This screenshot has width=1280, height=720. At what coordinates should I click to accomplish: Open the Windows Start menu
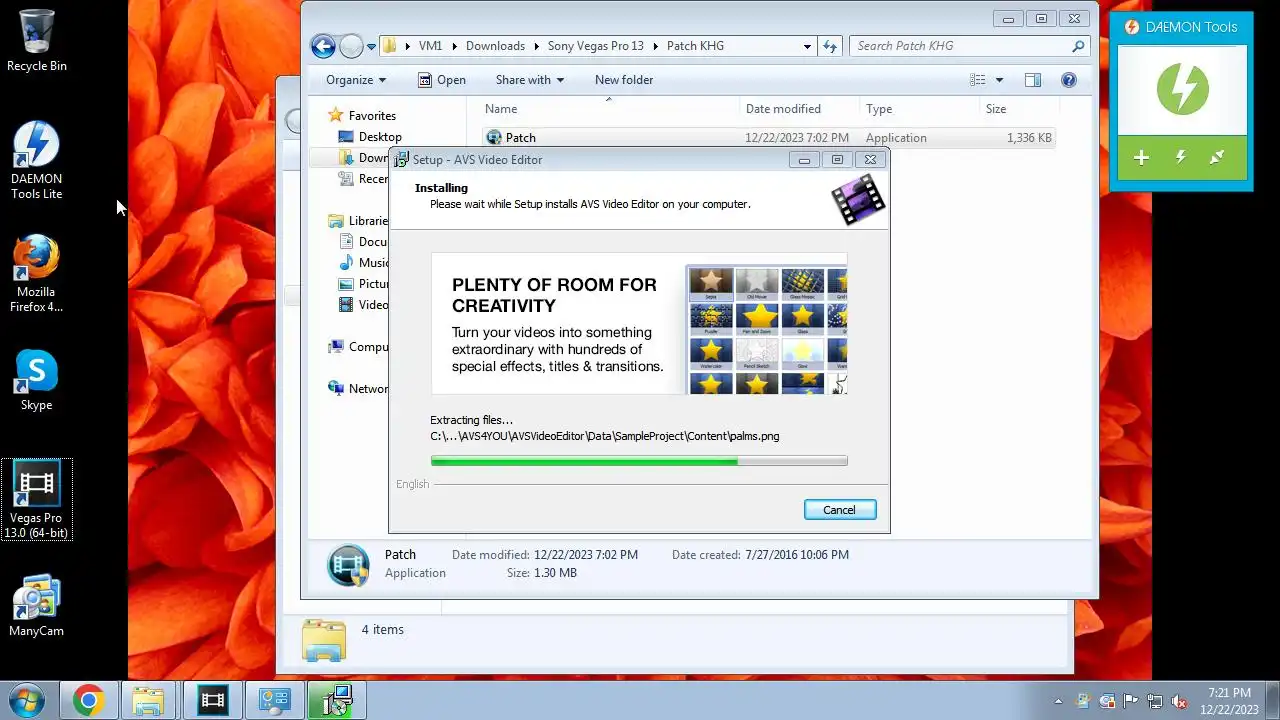tap(25, 700)
